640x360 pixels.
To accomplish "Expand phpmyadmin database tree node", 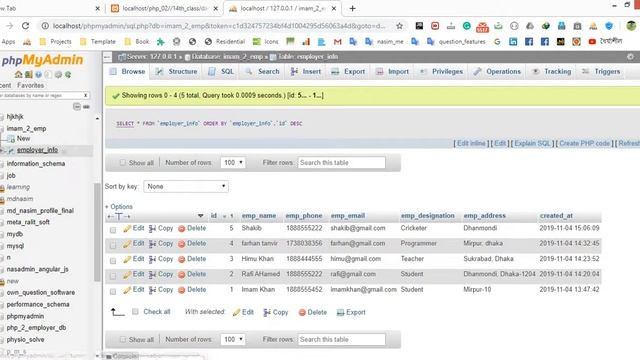I will point(2,316).
